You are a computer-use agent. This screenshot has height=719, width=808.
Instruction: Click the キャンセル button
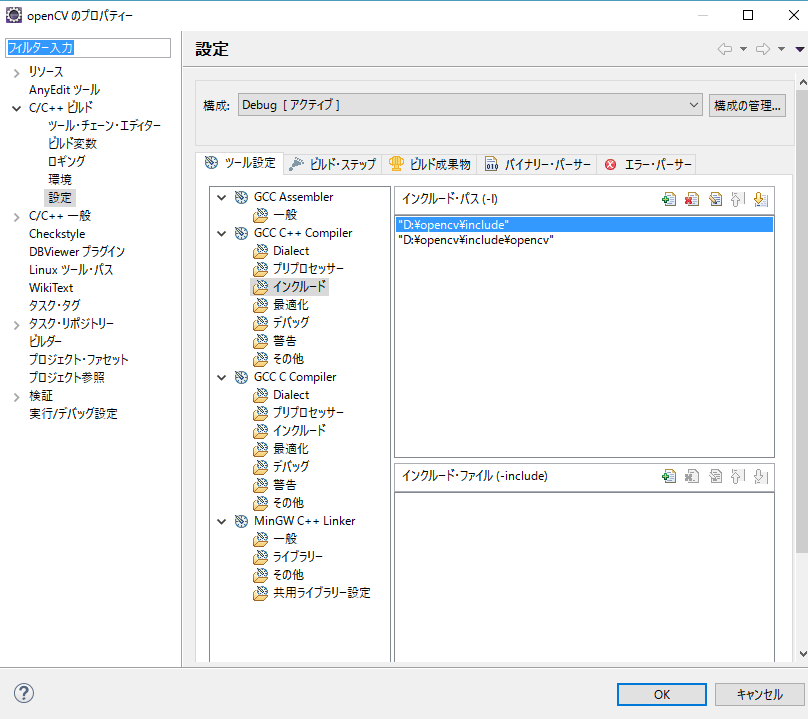point(760,694)
